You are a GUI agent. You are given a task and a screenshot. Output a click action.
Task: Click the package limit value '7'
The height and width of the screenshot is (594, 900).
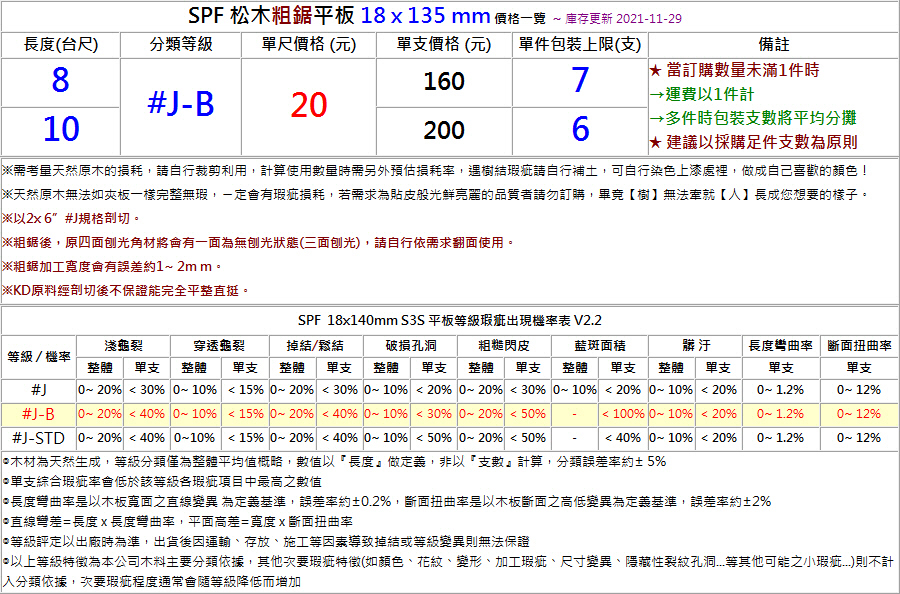click(580, 80)
